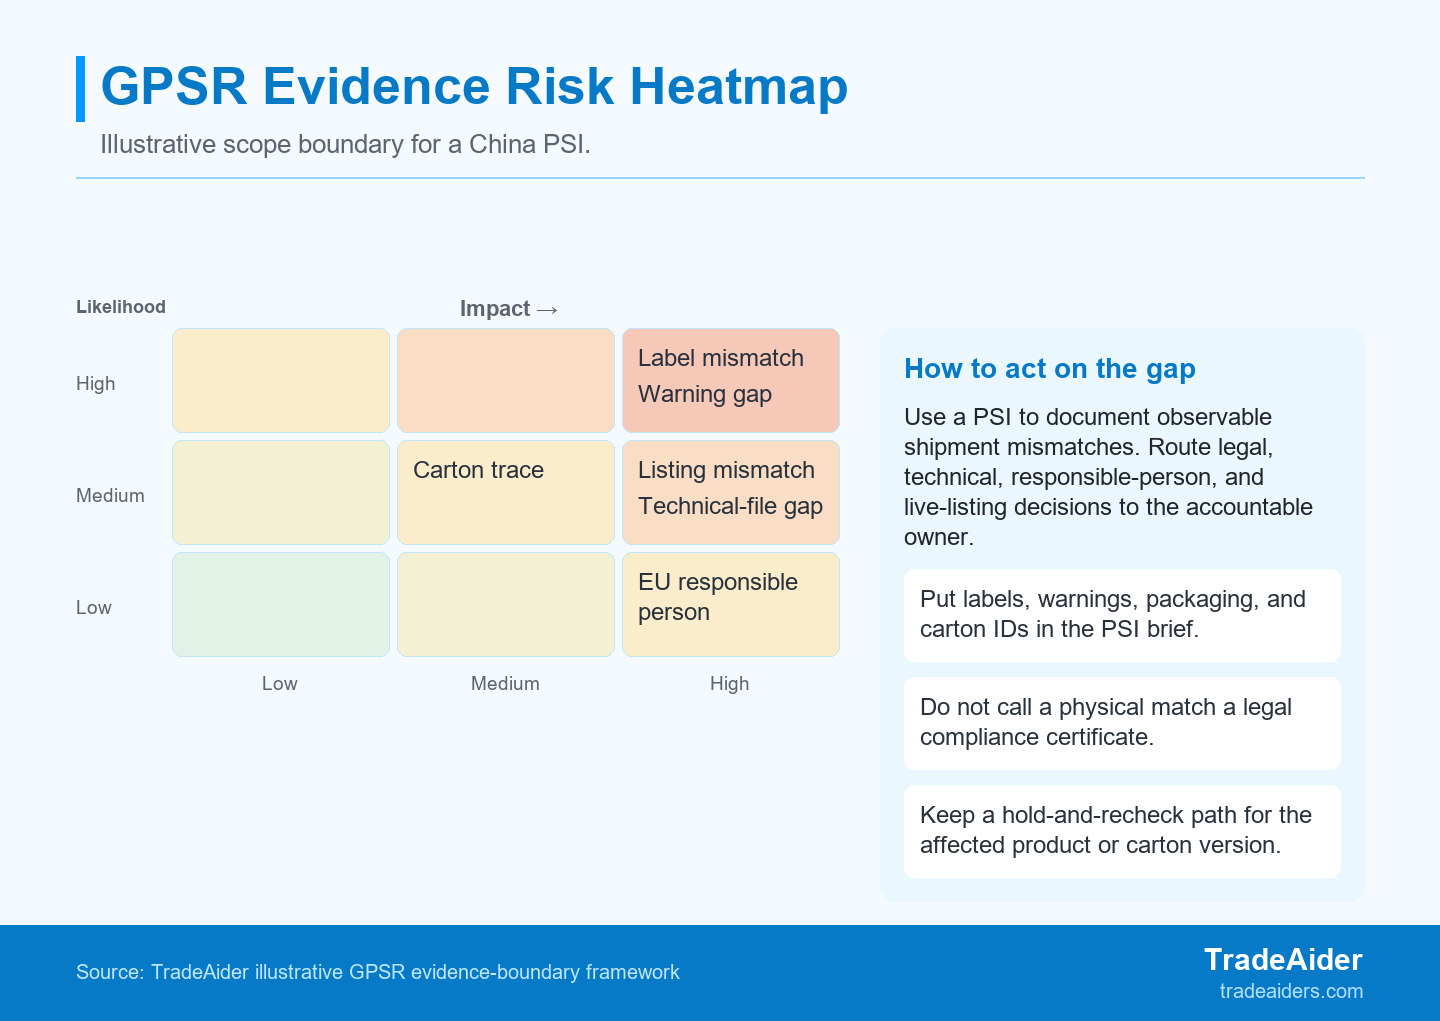Click the paragraph starting 'Use a PSI to document'
The width and height of the screenshot is (1440, 1021).
point(1108,477)
